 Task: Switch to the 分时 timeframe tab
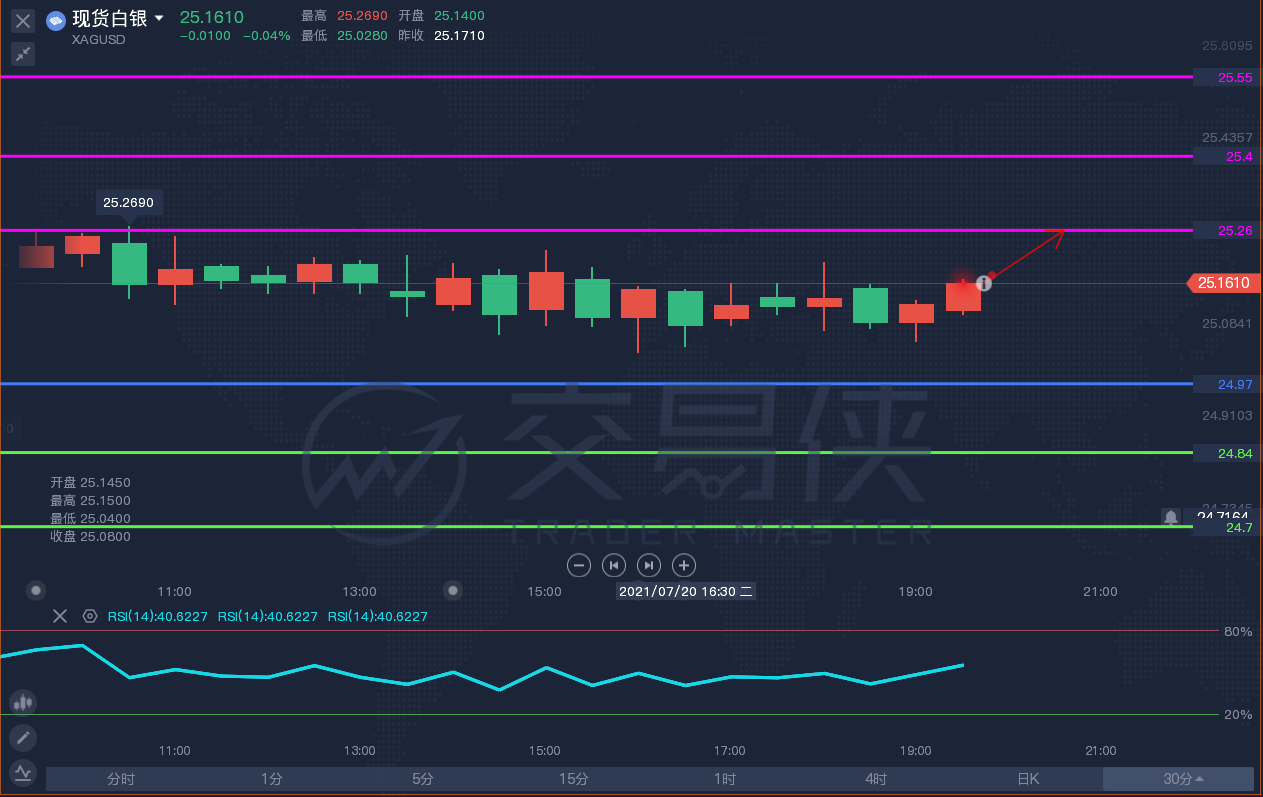[x=121, y=779]
